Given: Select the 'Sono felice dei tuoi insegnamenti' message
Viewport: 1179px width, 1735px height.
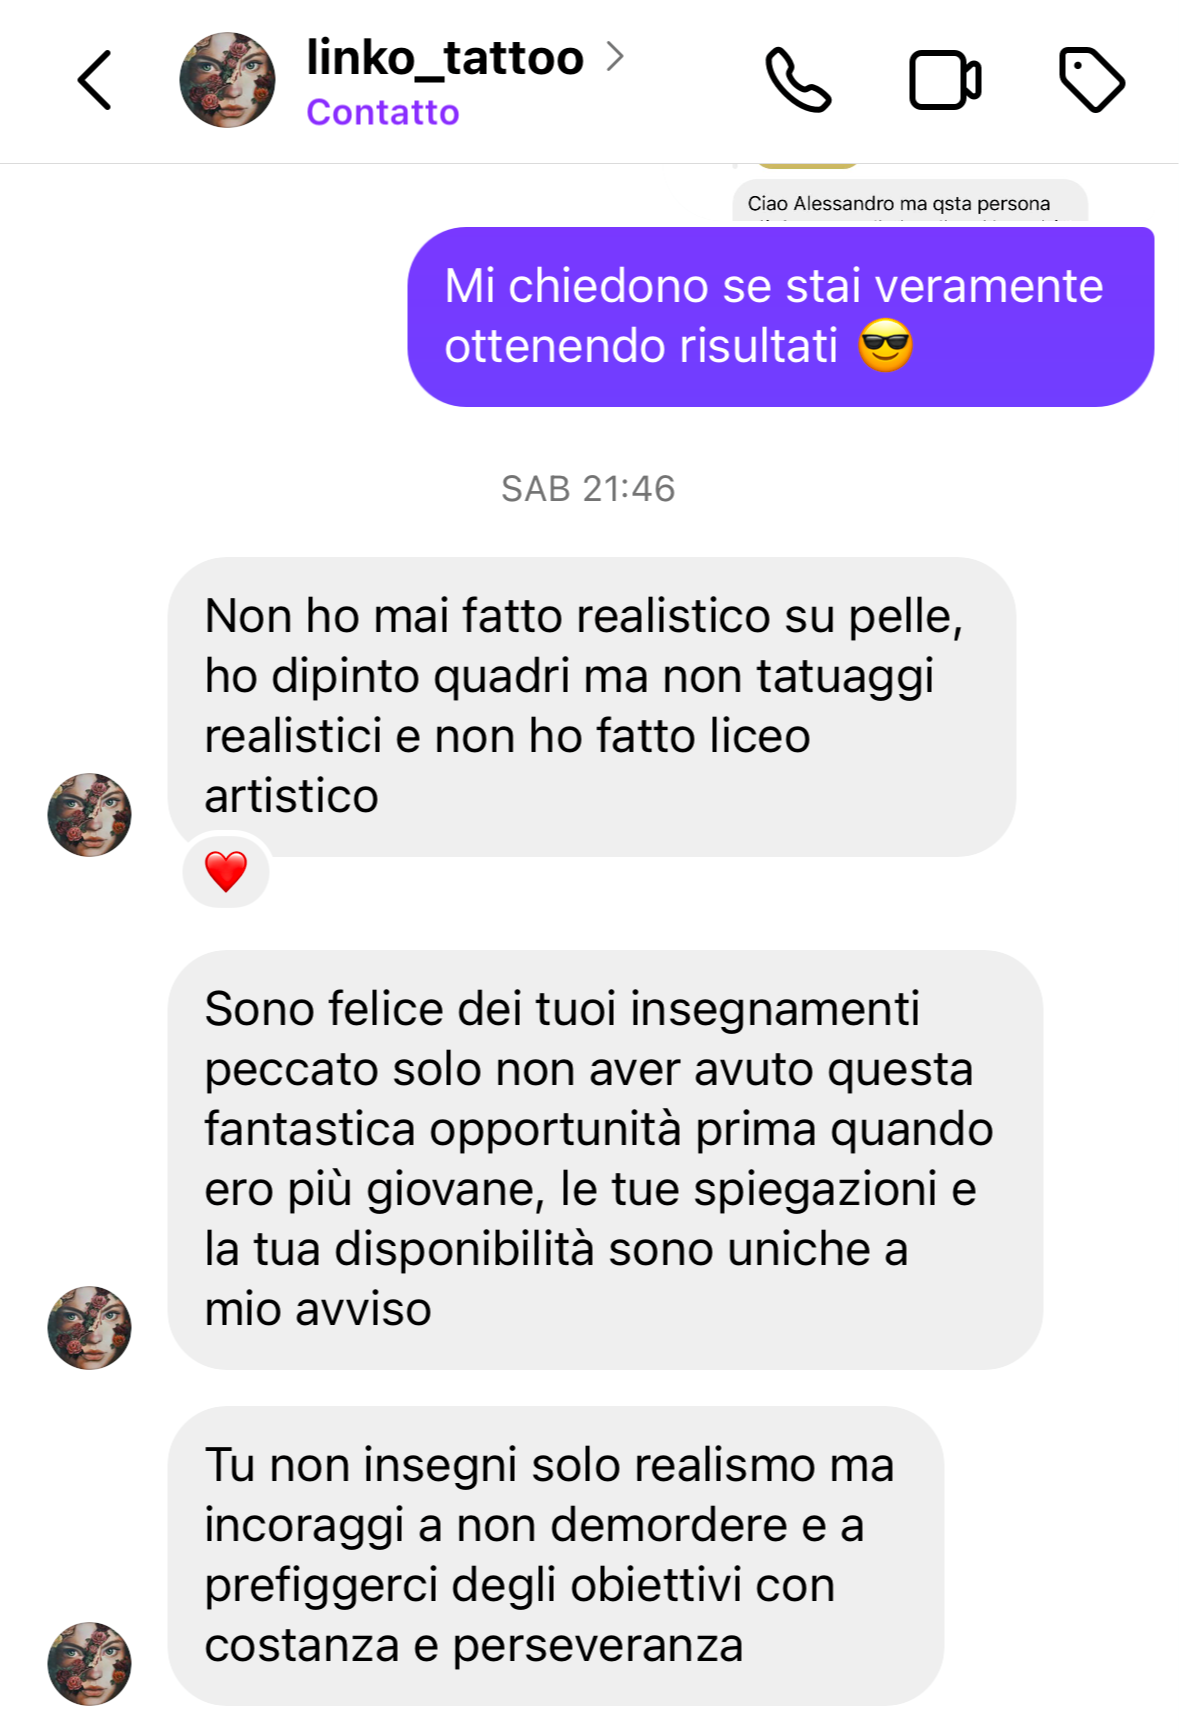Looking at the screenshot, I should (605, 1160).
